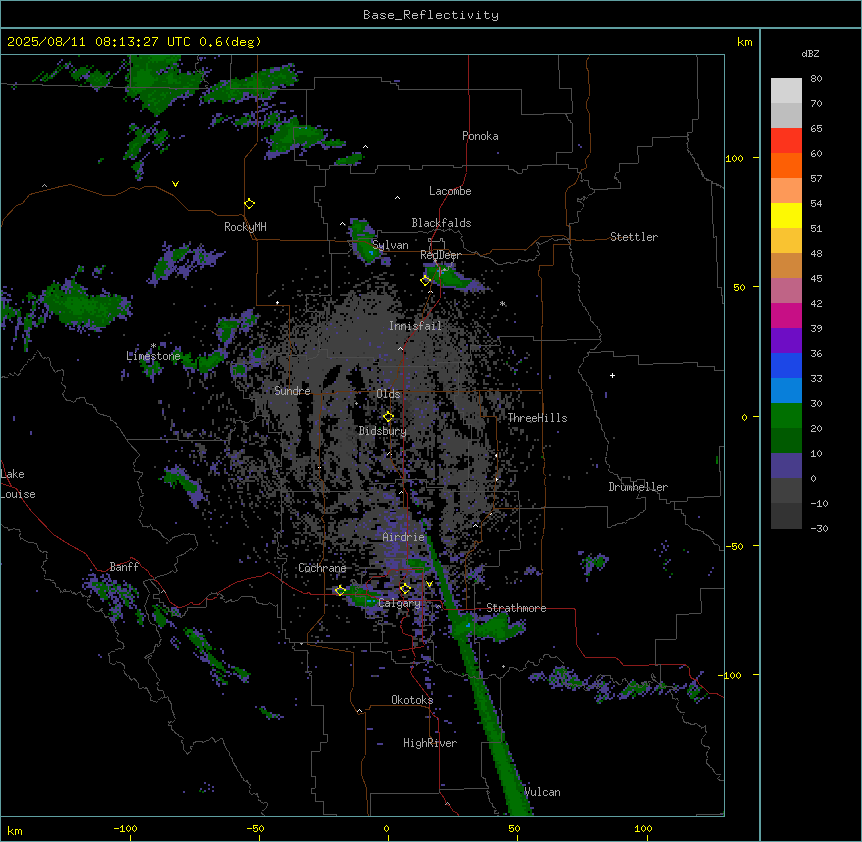Click the yellow station marker near RockyMH
This screenshot has height=842, width=862.
(x=249, y=204)
